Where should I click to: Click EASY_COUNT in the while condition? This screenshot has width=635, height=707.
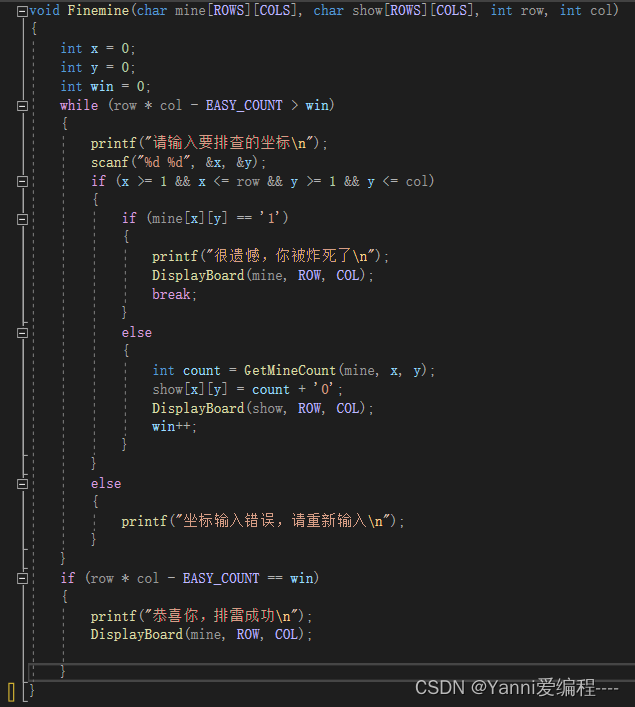point(244,105)
